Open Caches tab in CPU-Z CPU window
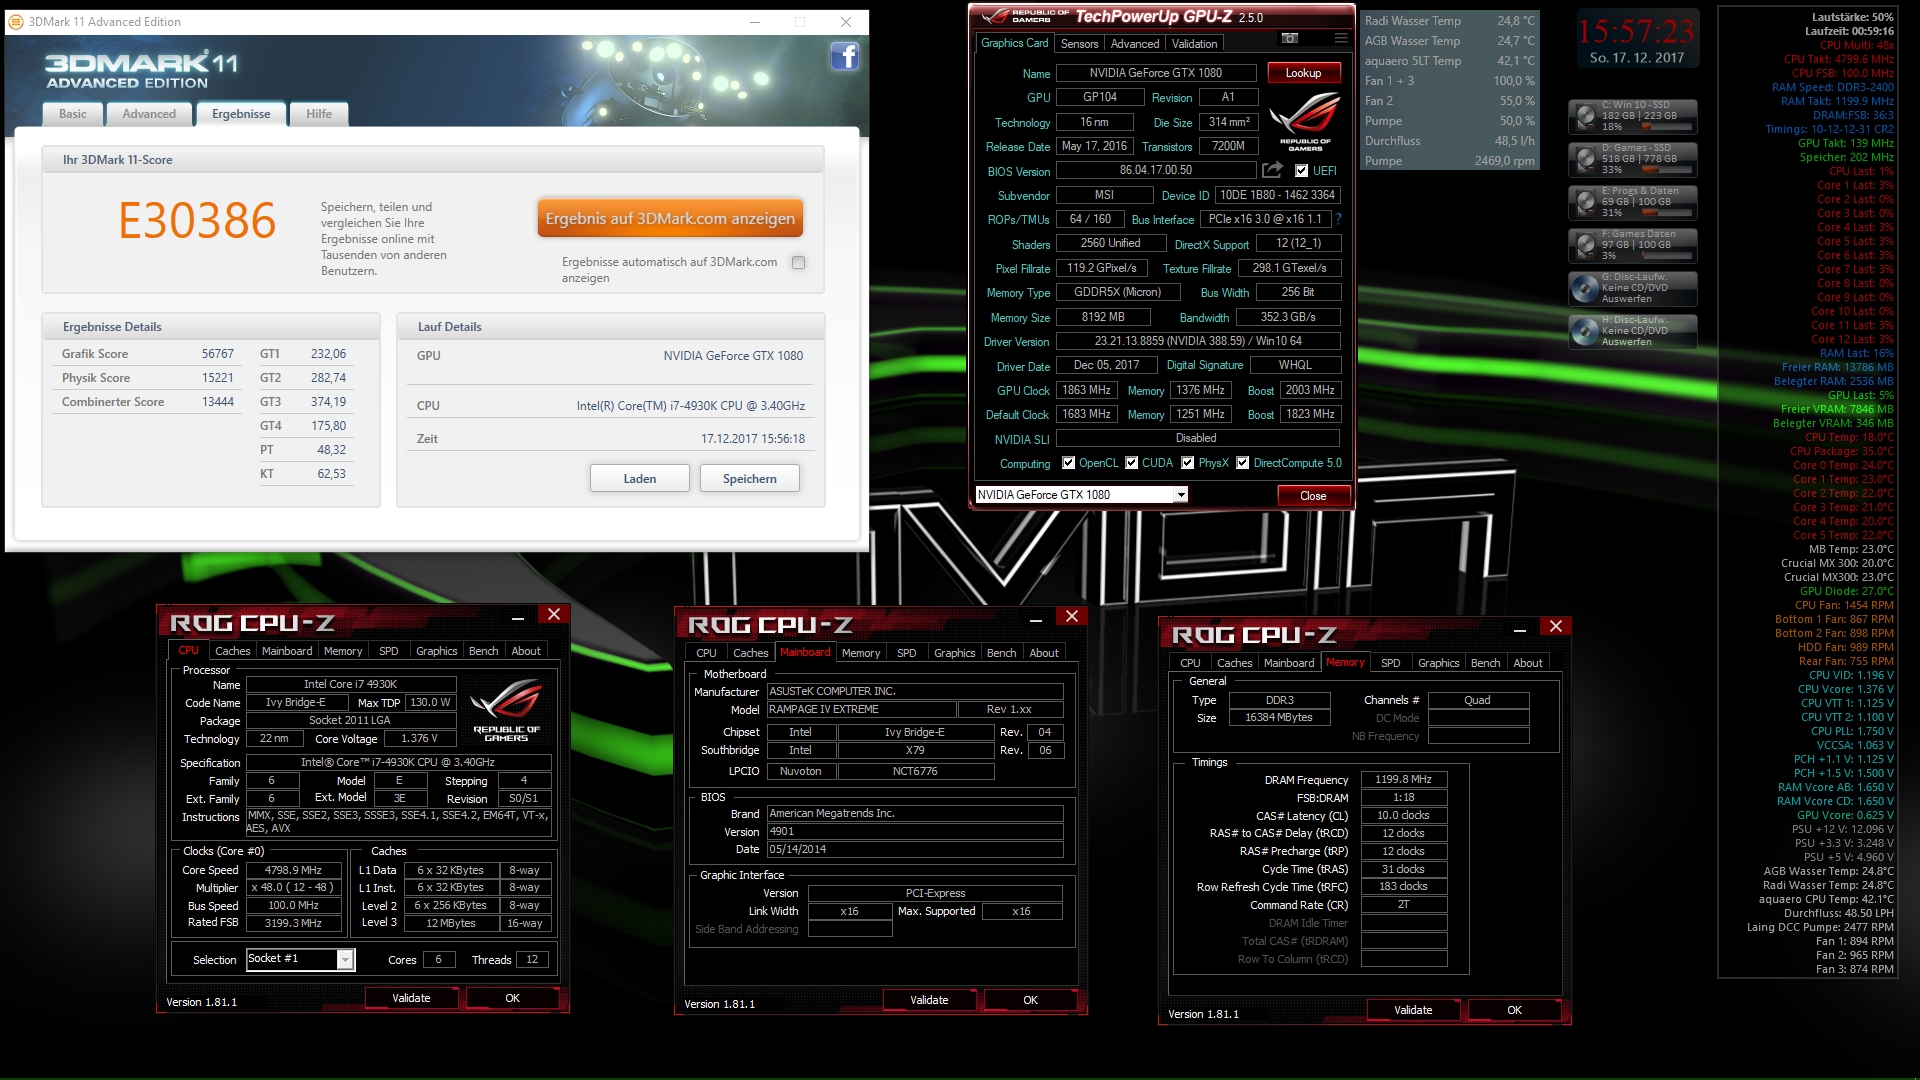The width and height of the screenshot is (1920, 1080). [x=232, y=651]
